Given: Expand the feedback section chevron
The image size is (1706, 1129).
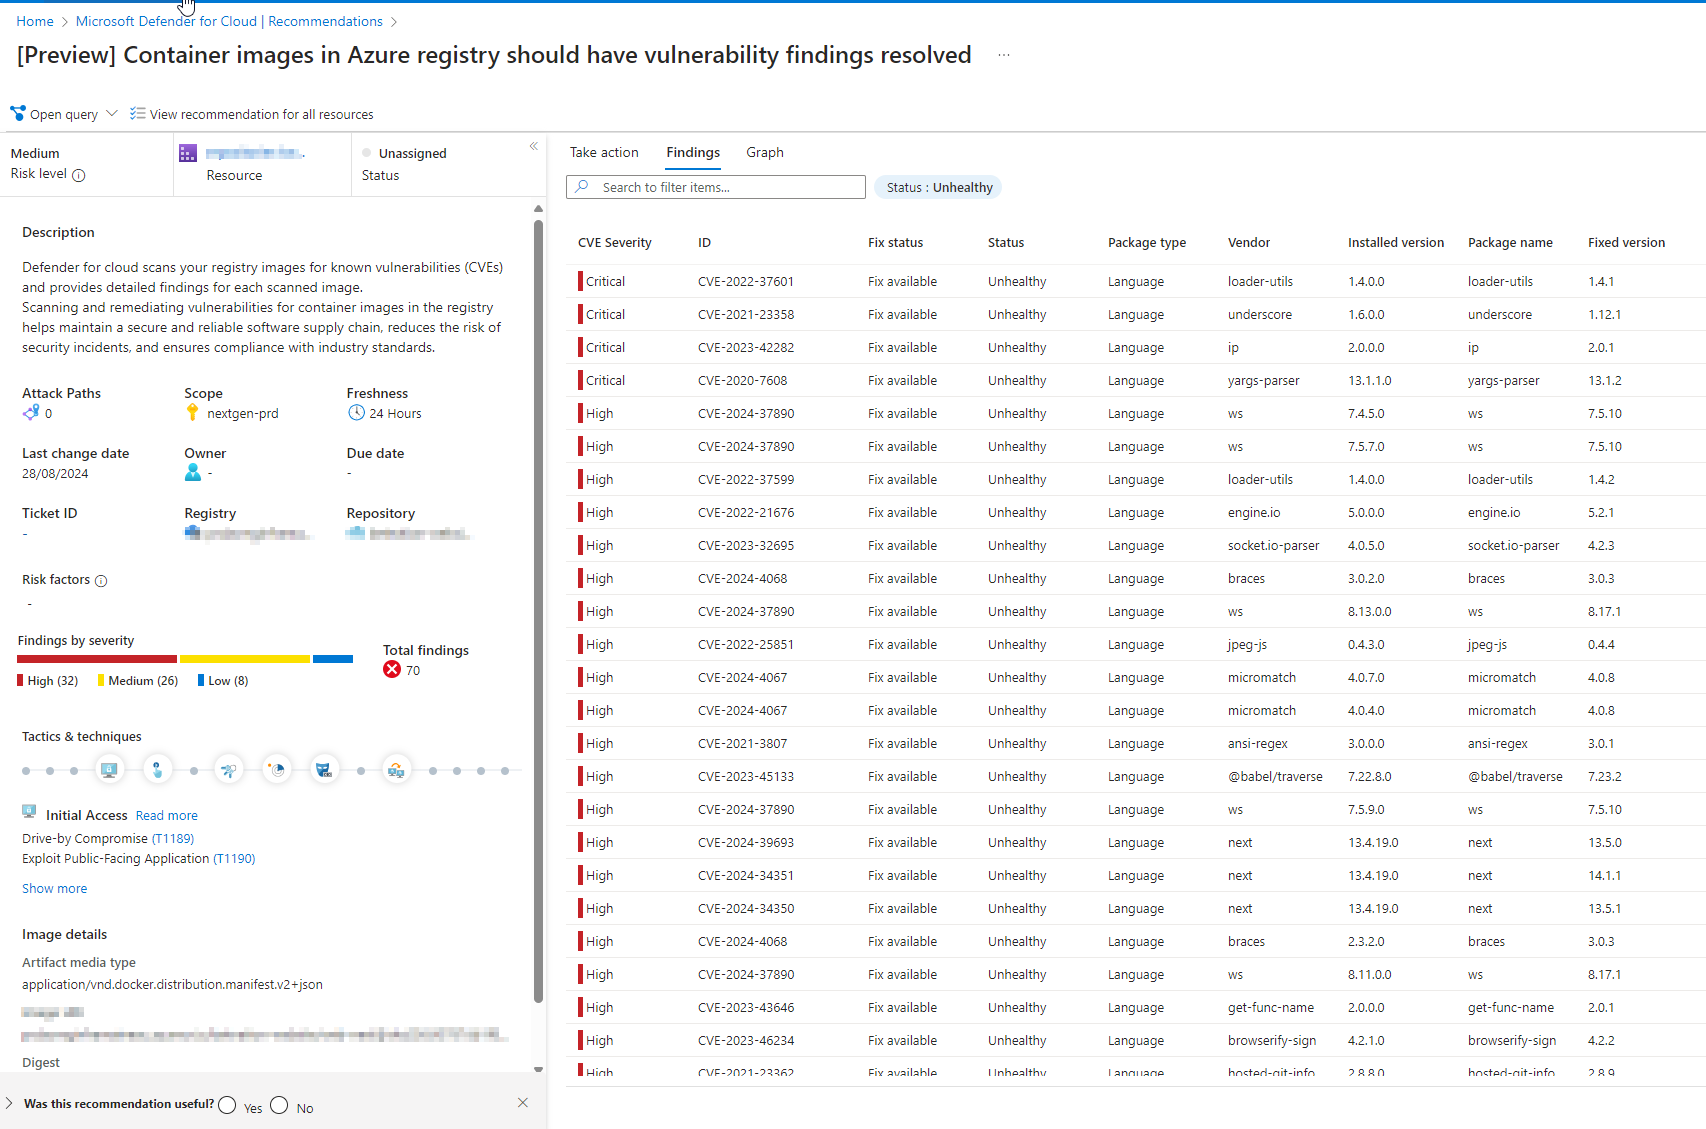Looking at the screenshot, I should tap(9, 1103).
